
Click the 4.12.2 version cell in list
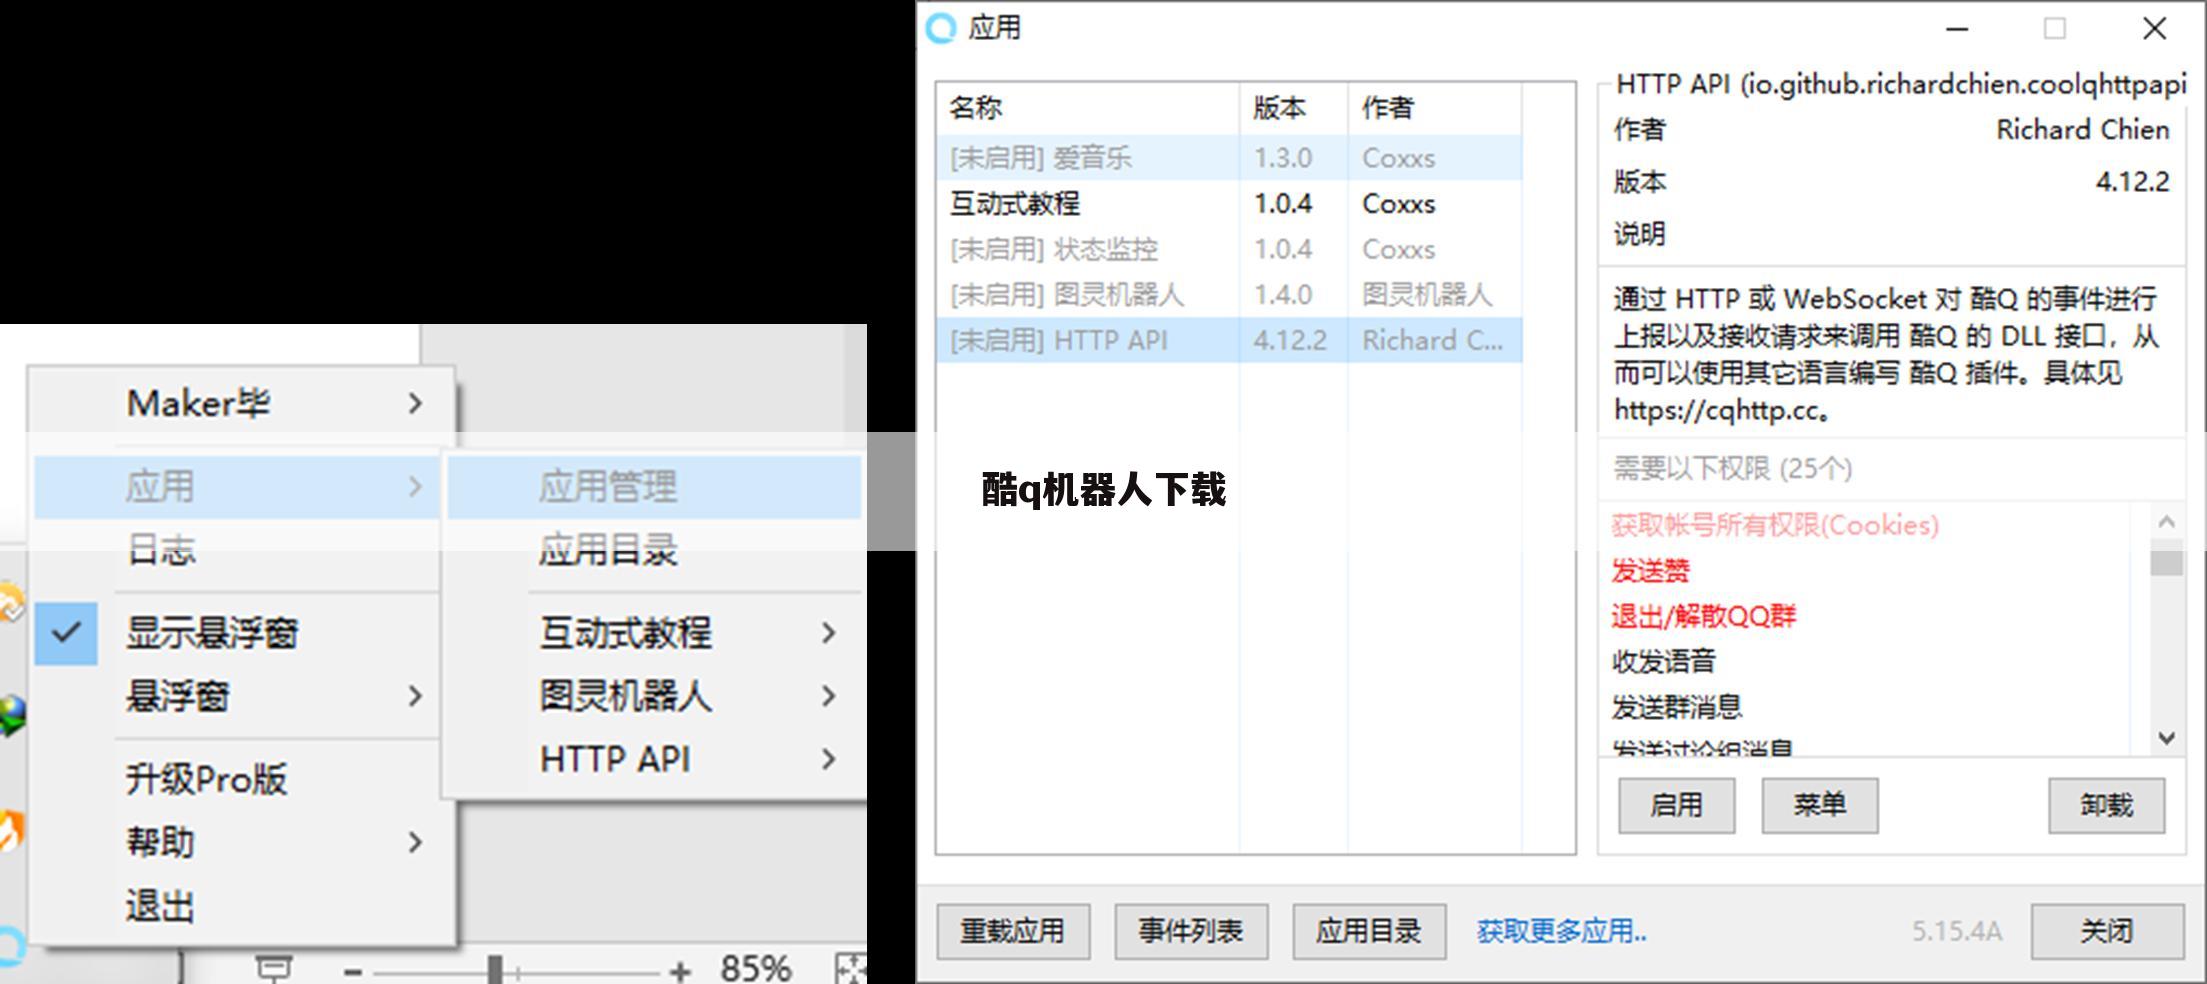1290,340
